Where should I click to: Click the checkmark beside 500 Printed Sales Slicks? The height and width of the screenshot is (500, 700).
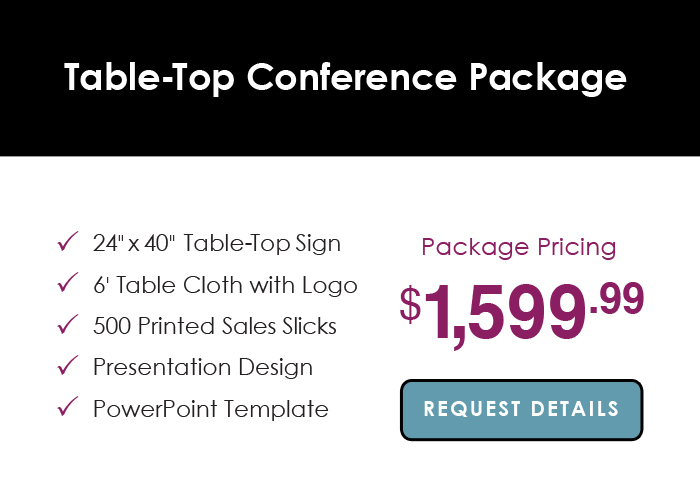[69, 325]
